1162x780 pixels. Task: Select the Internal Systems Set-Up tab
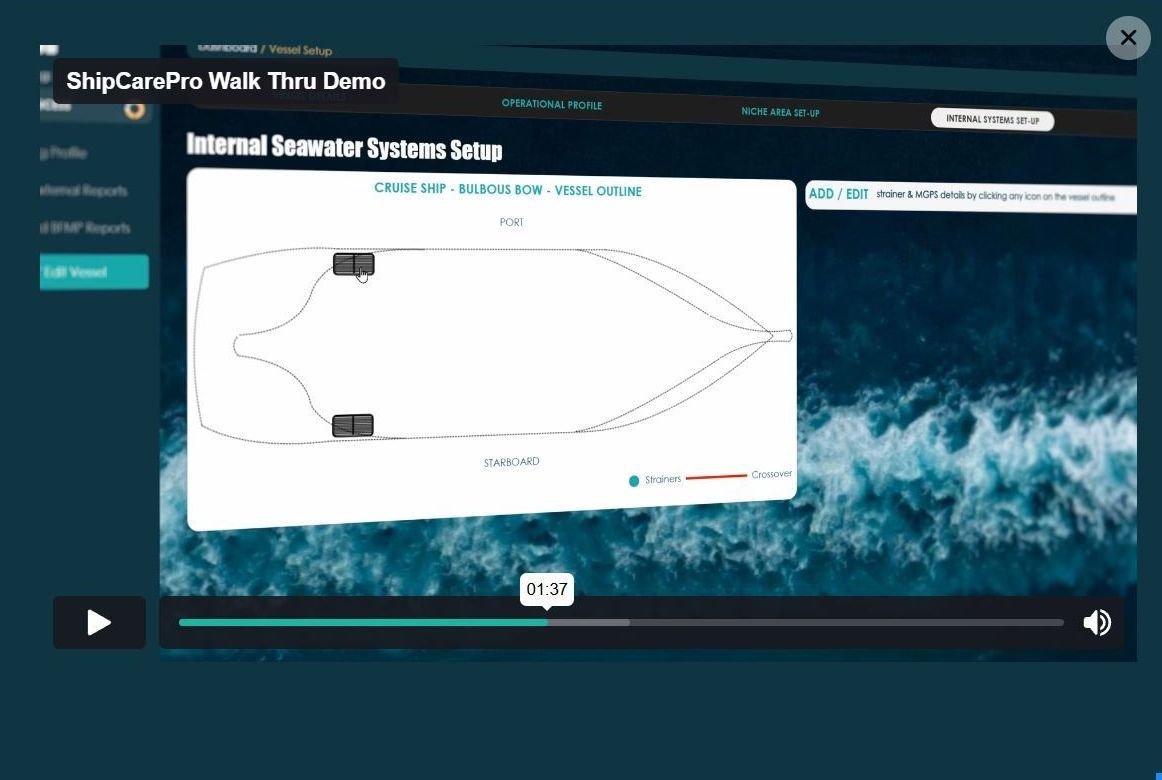pyautogui.click(x=992, y=119)
